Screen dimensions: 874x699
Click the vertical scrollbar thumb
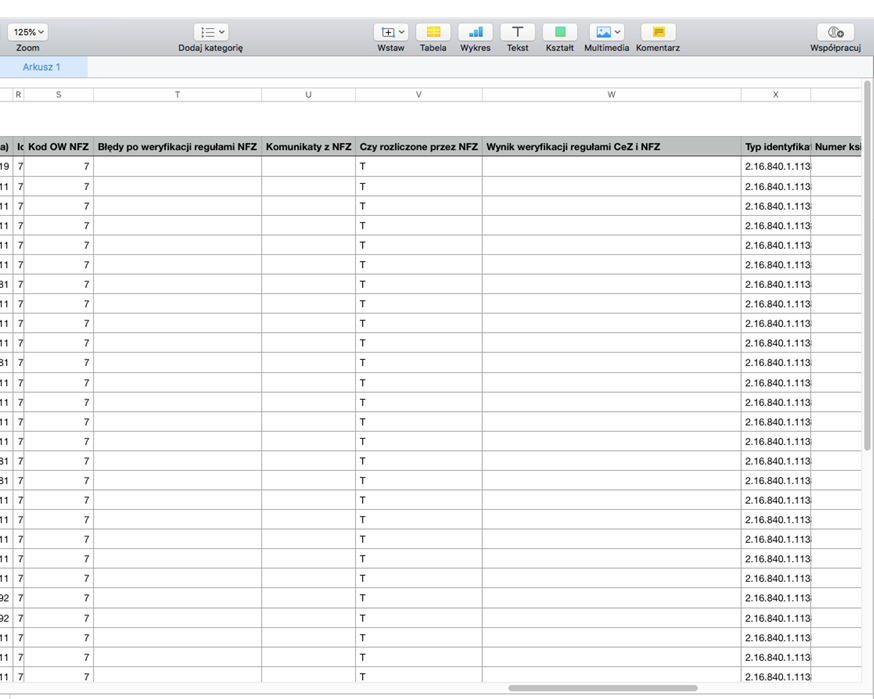(867, 265)
